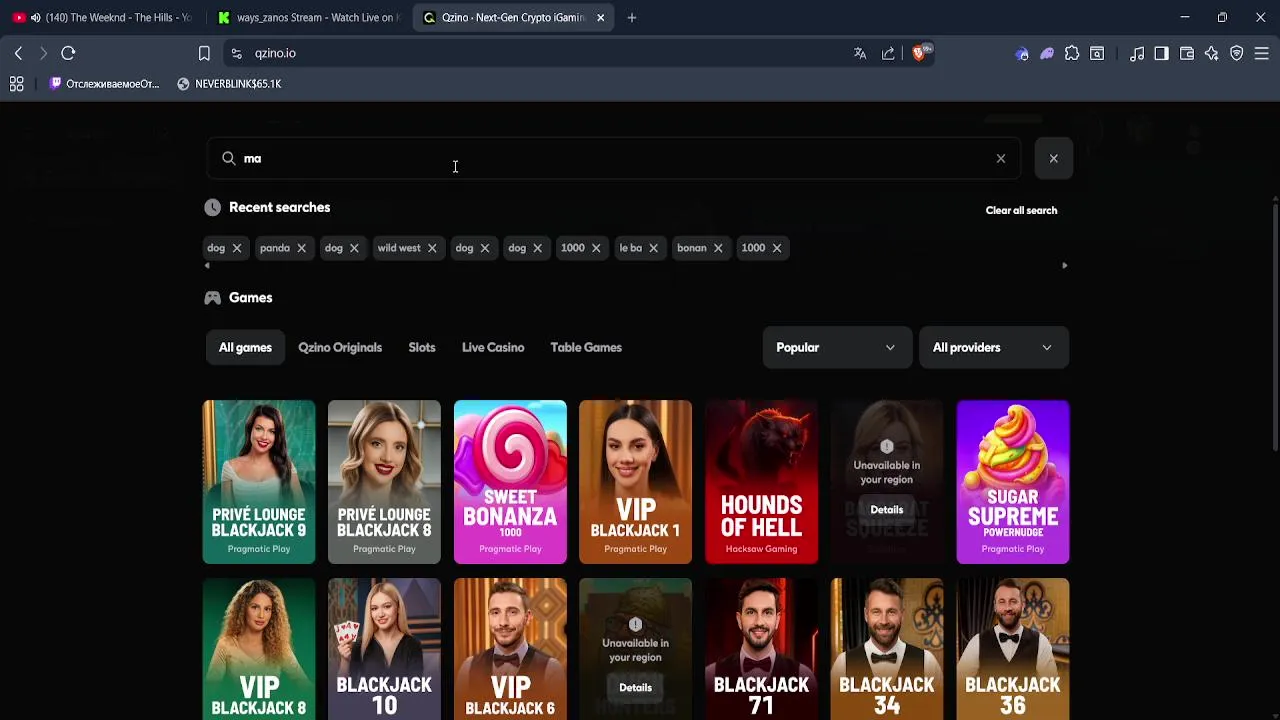The height and width of the screenshot is (720, 1280).
Task: Click Details on the Squeeze unavailable game
Action: pyautogui.click(x=887, y=510)
